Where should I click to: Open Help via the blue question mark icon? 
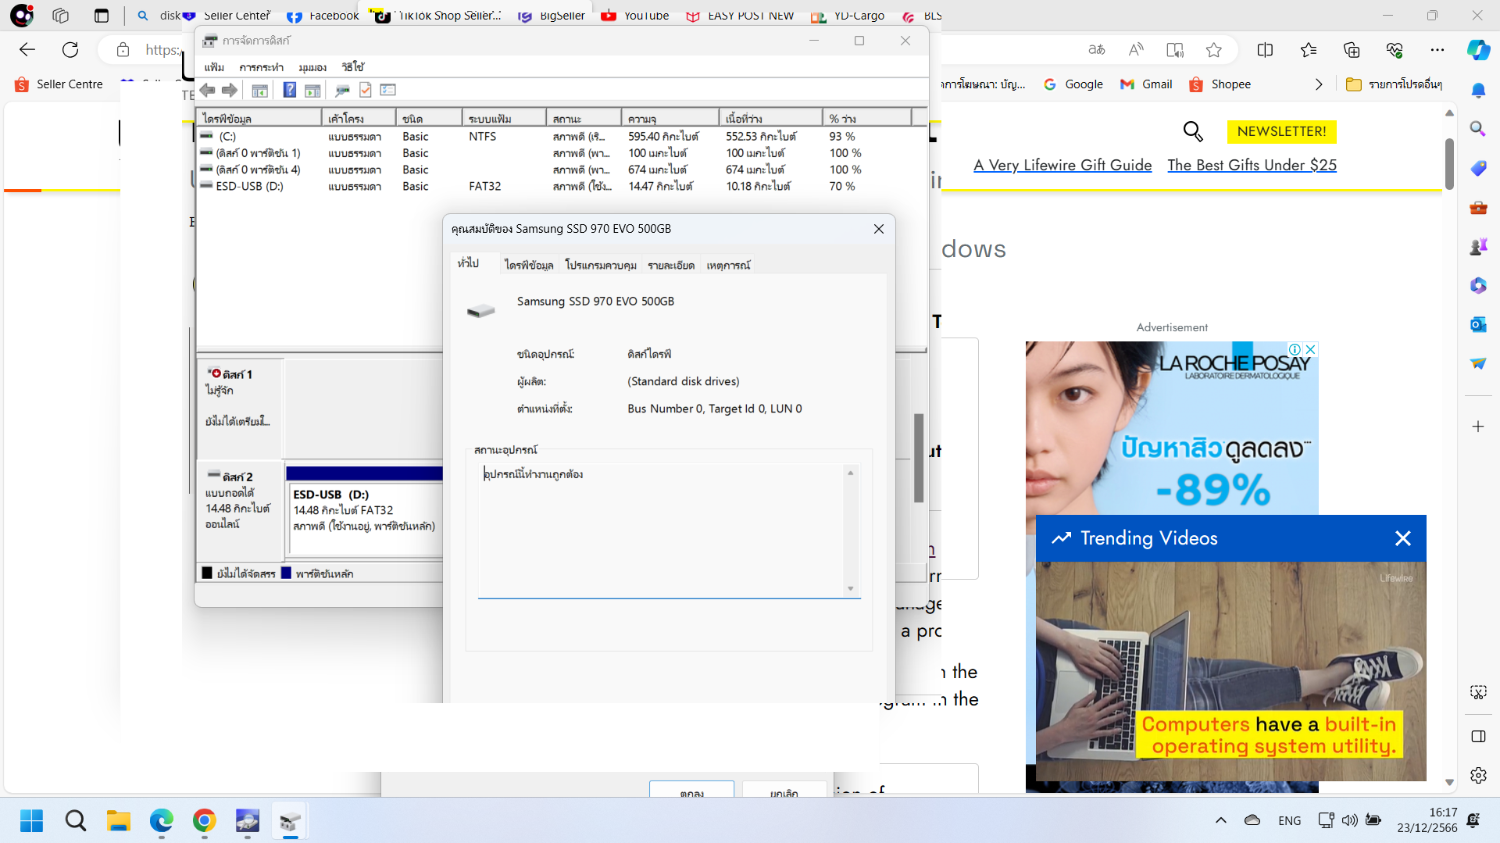tap(289, 90)
